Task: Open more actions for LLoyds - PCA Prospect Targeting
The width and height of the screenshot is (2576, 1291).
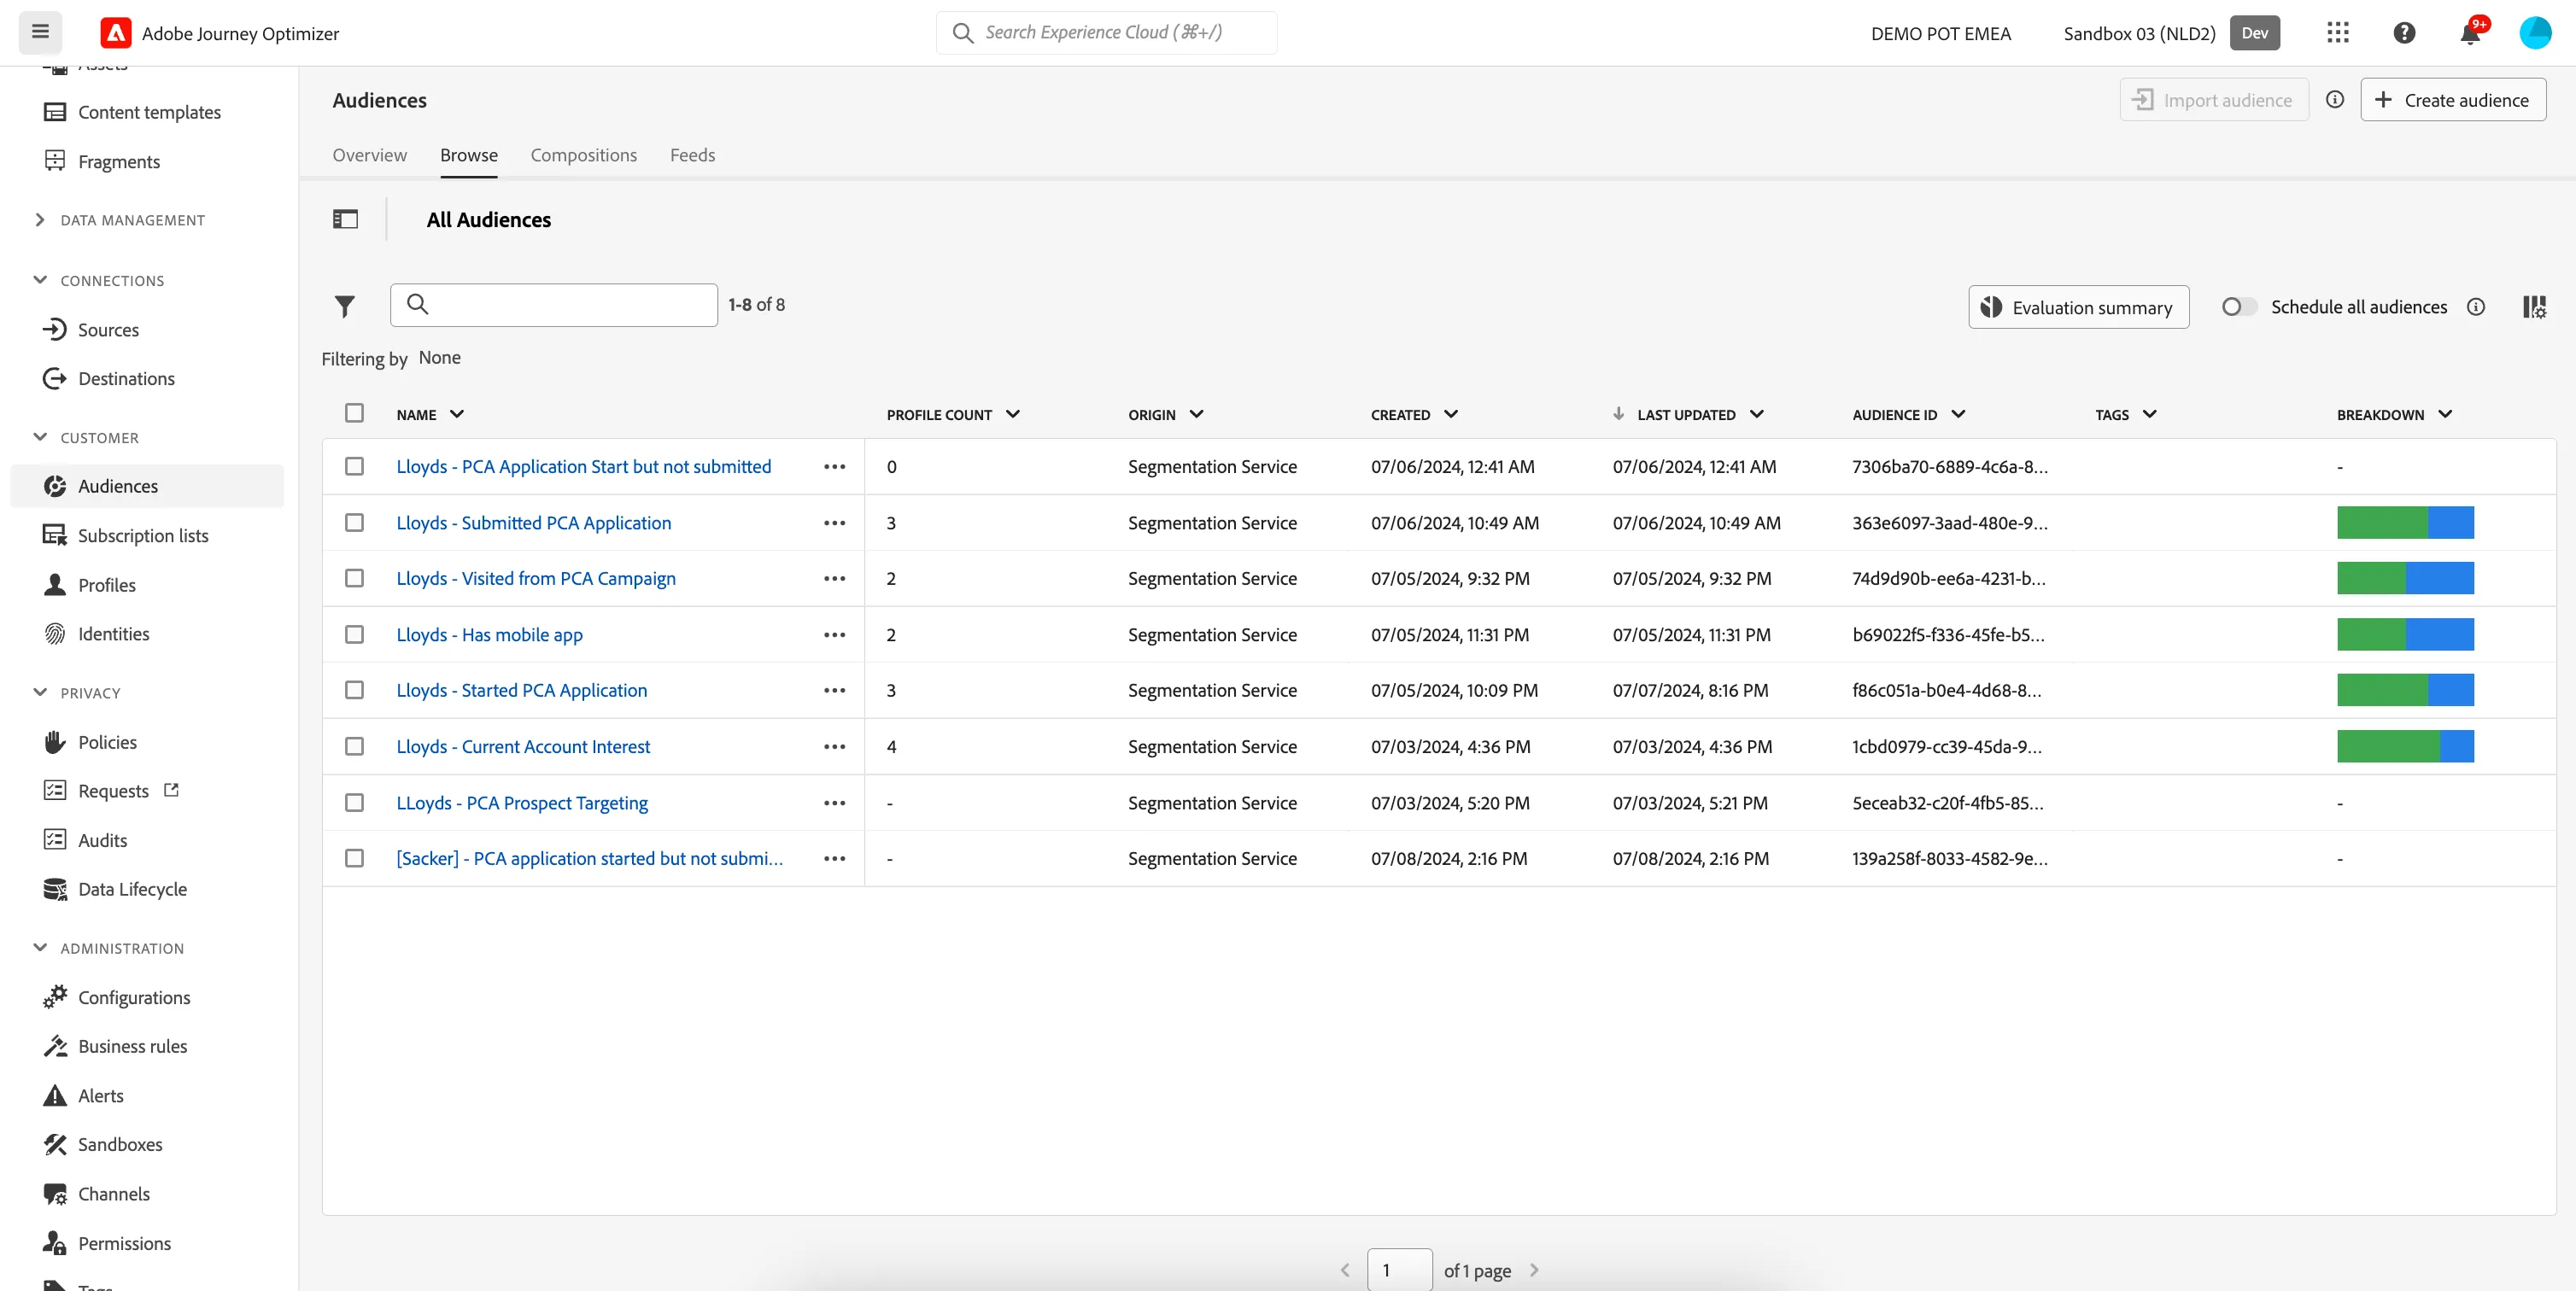Action: (x=835, y=803)
